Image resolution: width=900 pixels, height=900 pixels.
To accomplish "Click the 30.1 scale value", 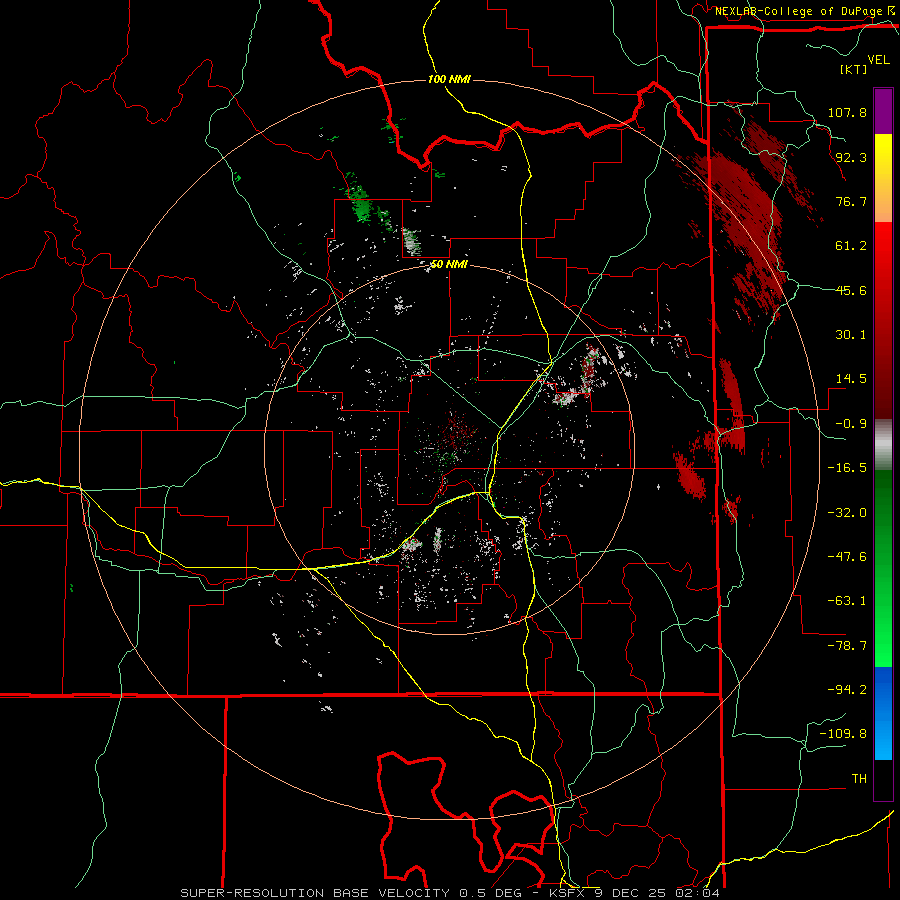I will [851, 335].
